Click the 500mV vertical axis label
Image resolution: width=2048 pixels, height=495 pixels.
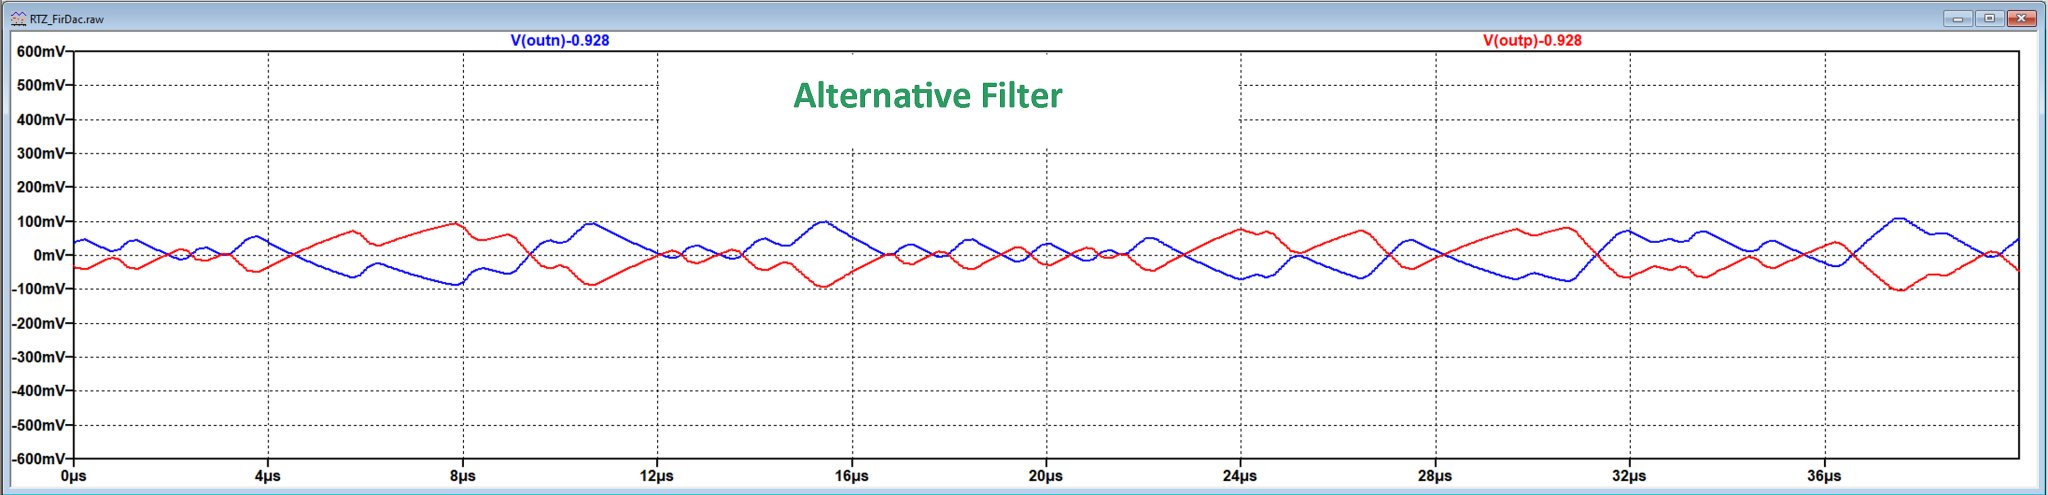42,86
